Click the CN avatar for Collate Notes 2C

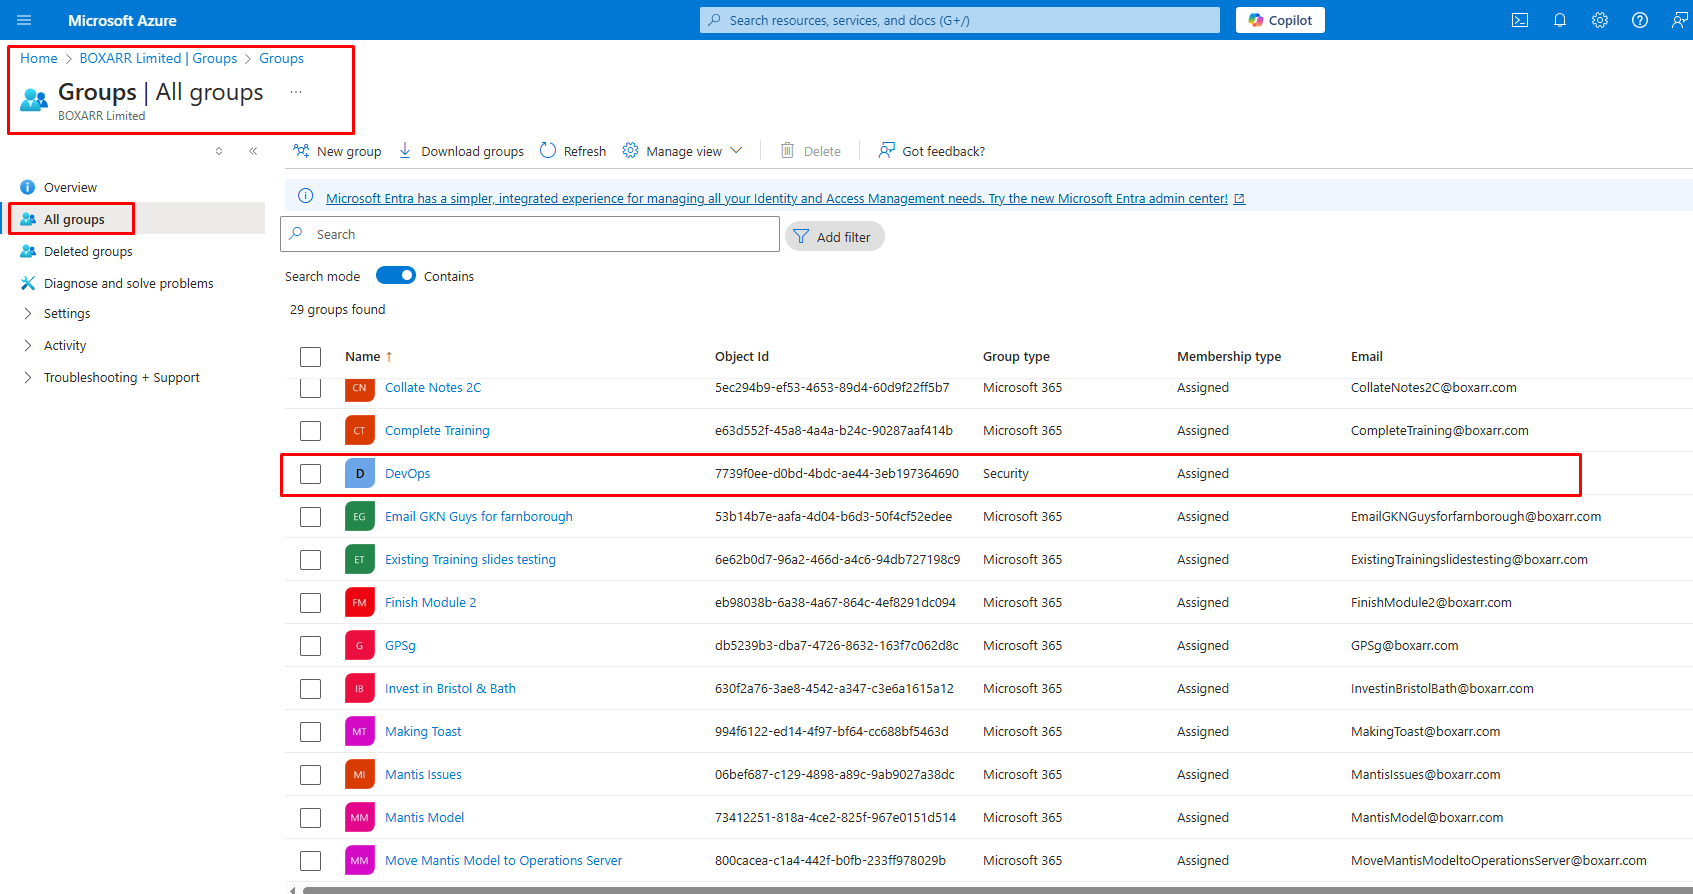[360, 388]
